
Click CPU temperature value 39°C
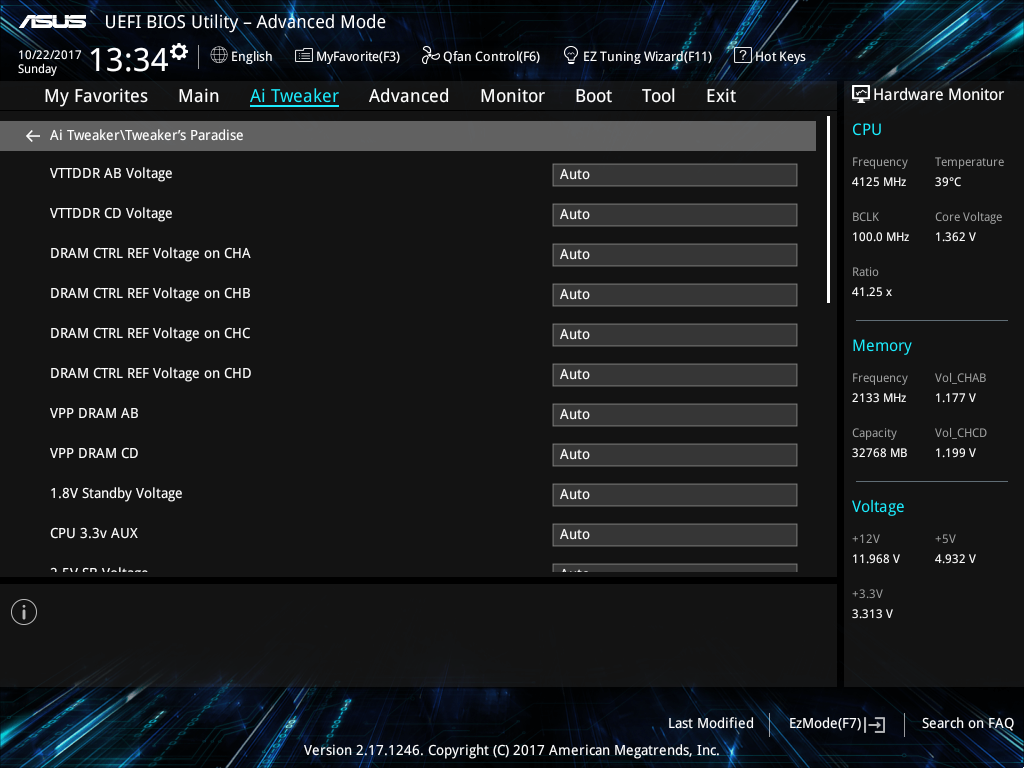[x=948, y=182]
